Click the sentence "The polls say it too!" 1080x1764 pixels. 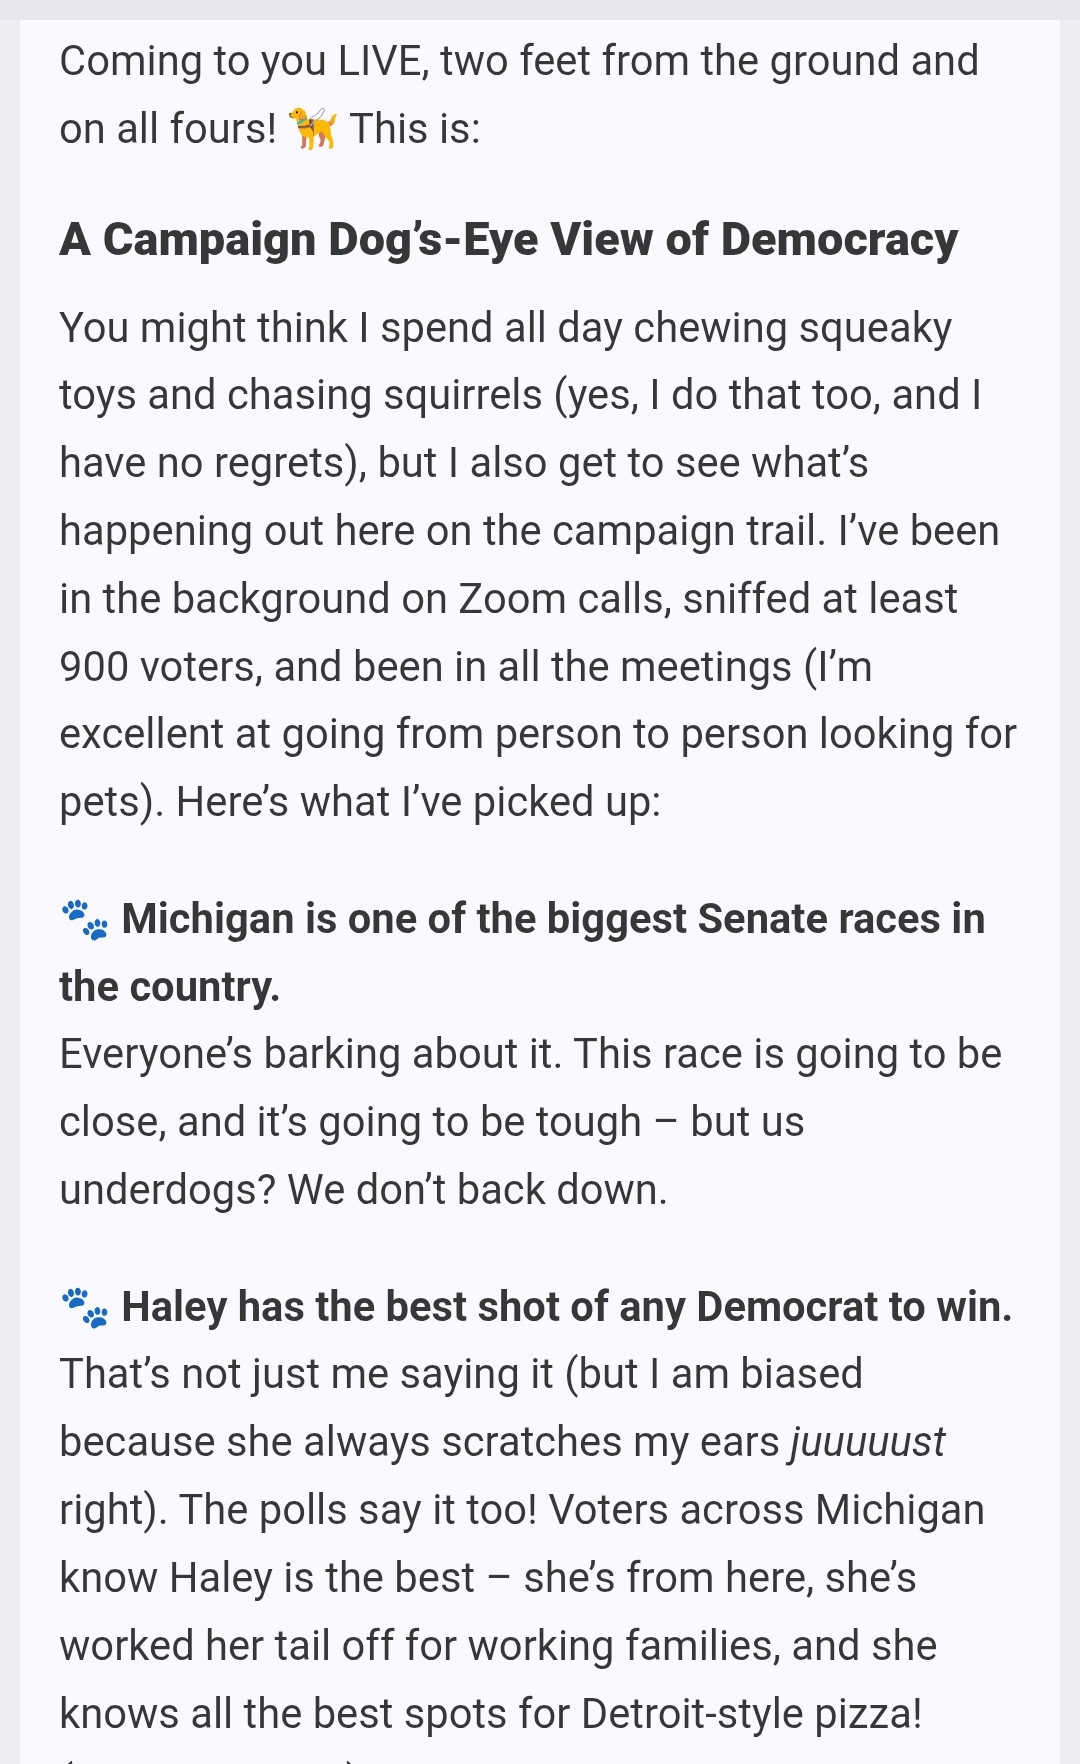click(358, 1510)
